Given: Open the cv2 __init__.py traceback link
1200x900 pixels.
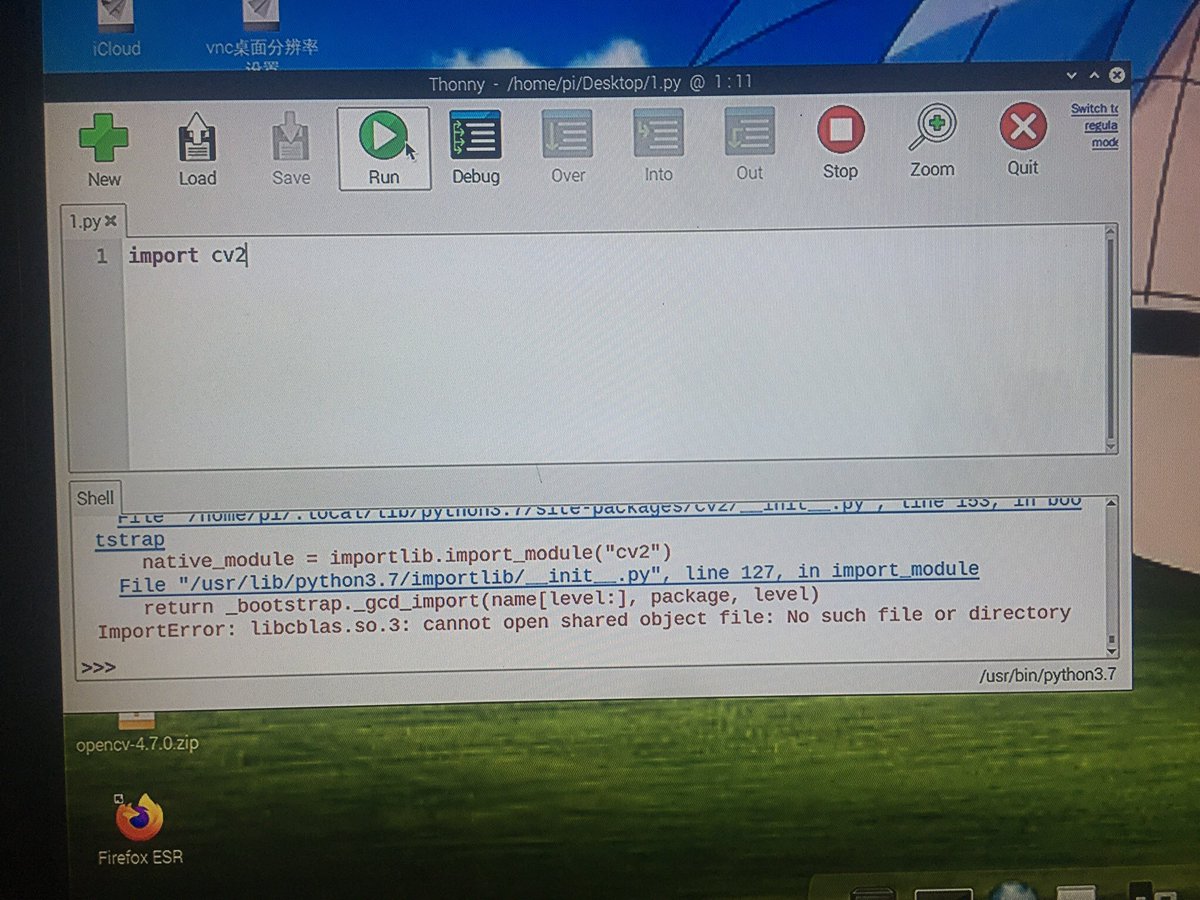Looking at the screenshot, I should (x=588, y=520).
